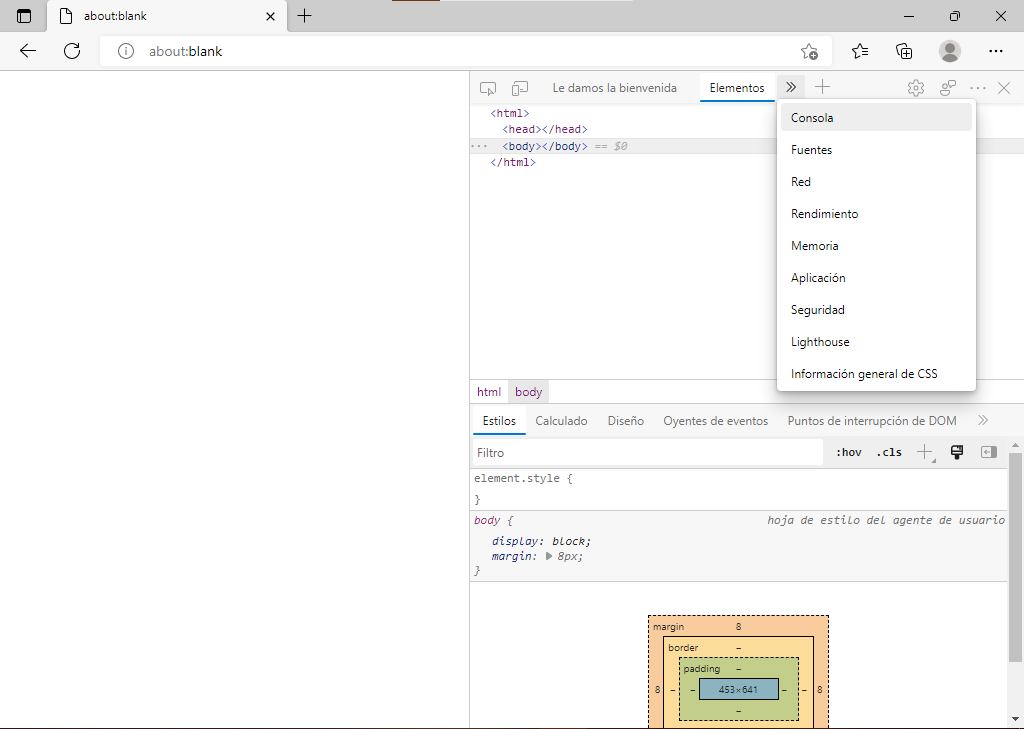The height and width of the screenshot is (729, 1024).
Task: Expand the margin shorthand triangle
Action: (549, 557)
